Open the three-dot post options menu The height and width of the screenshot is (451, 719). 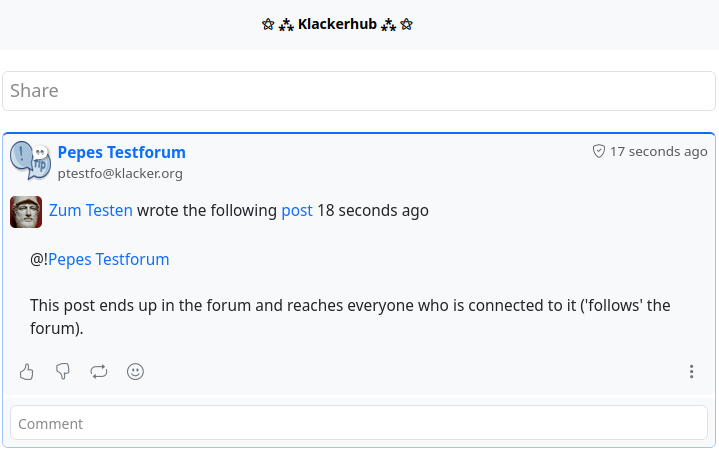click(691, 372)
